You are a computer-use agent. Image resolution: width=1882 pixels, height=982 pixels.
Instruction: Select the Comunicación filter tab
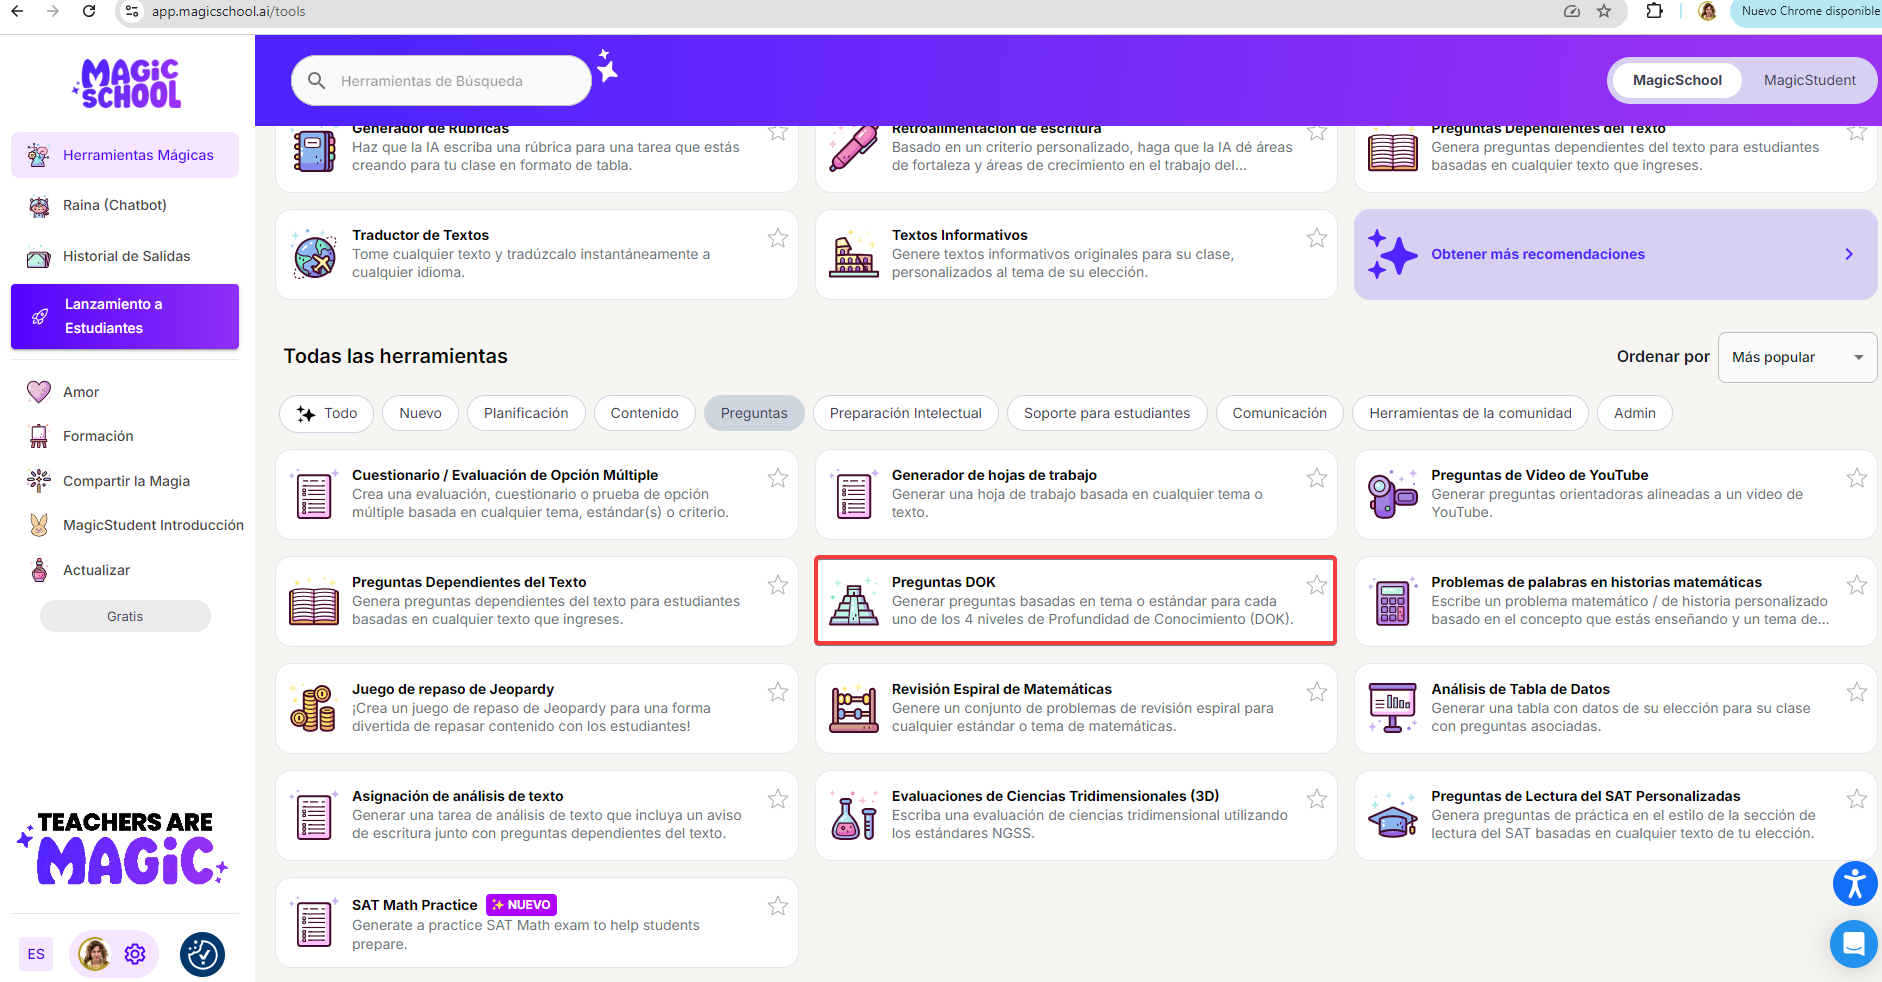(x=1278, y=413)
